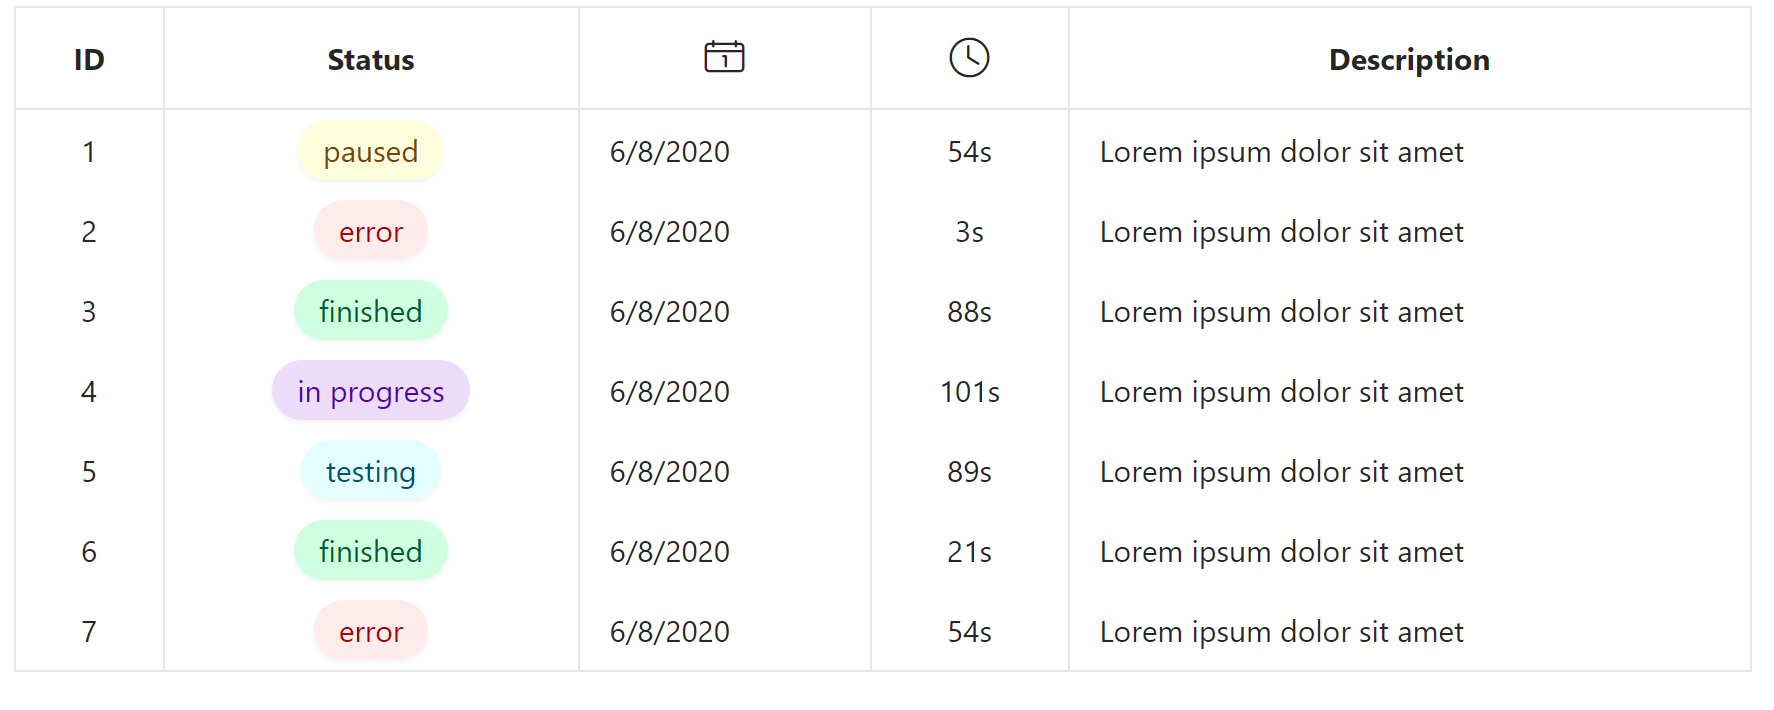
Task: Click the cyan 'testing' status badge
Action: click(x=371, y=472)
